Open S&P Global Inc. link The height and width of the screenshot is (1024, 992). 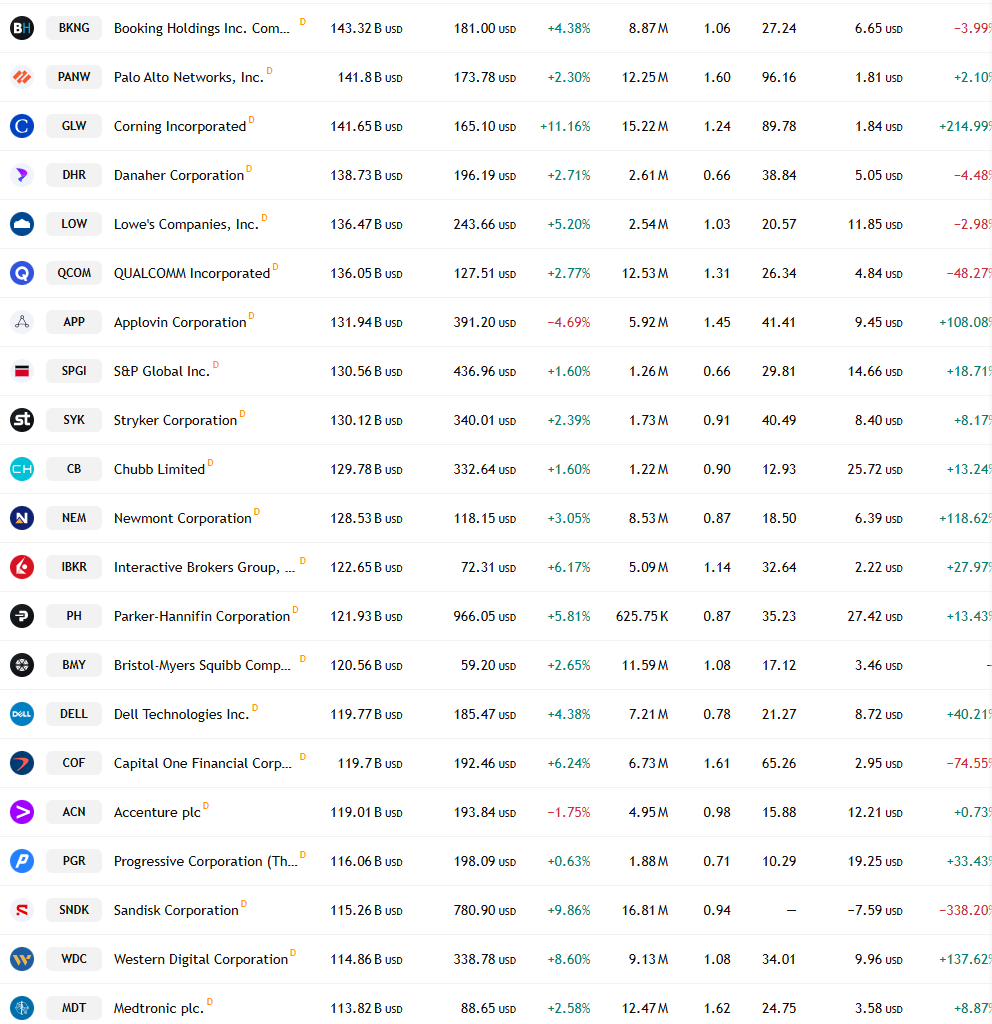[162, 371]
